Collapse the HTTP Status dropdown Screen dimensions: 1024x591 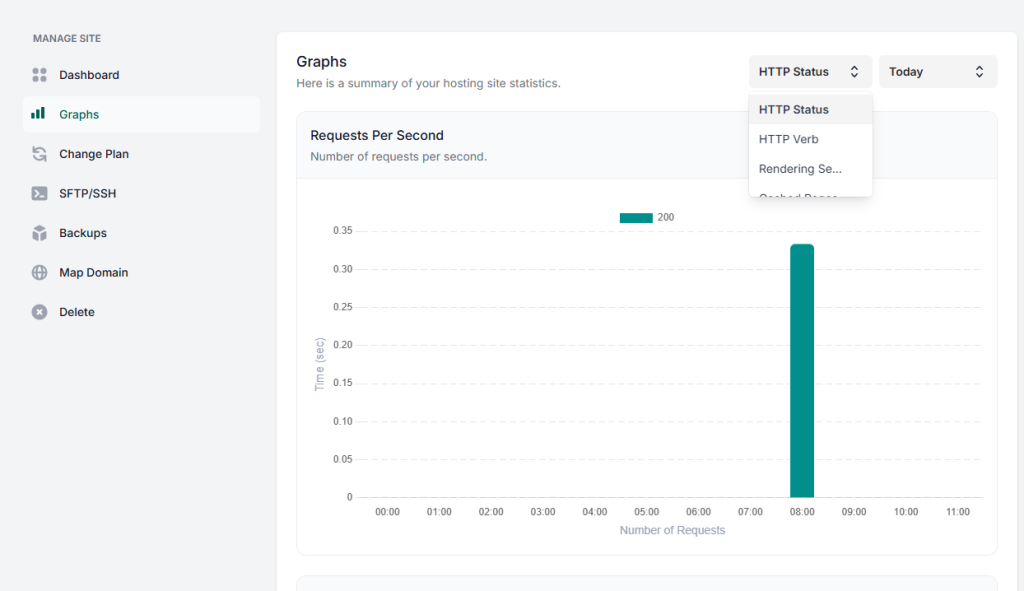tap(810, 72)
